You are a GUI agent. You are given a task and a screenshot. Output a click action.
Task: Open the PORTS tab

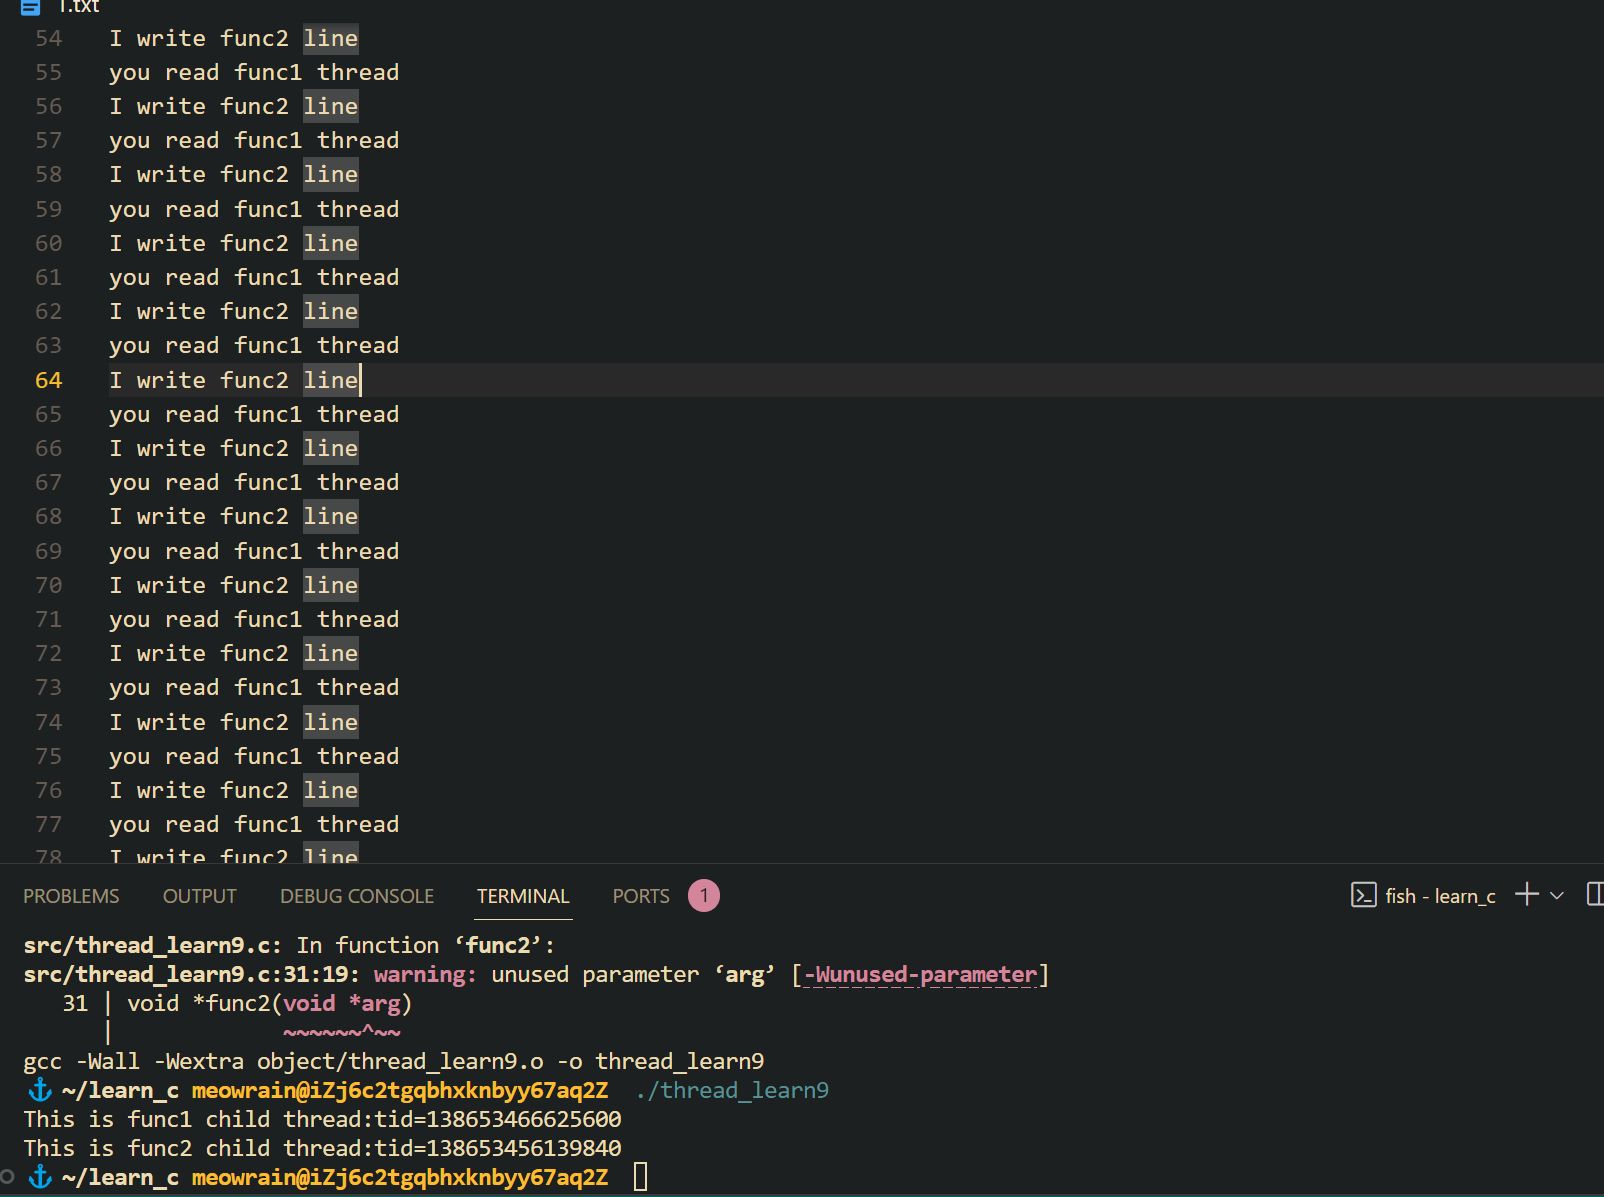(x=640, y=896)
